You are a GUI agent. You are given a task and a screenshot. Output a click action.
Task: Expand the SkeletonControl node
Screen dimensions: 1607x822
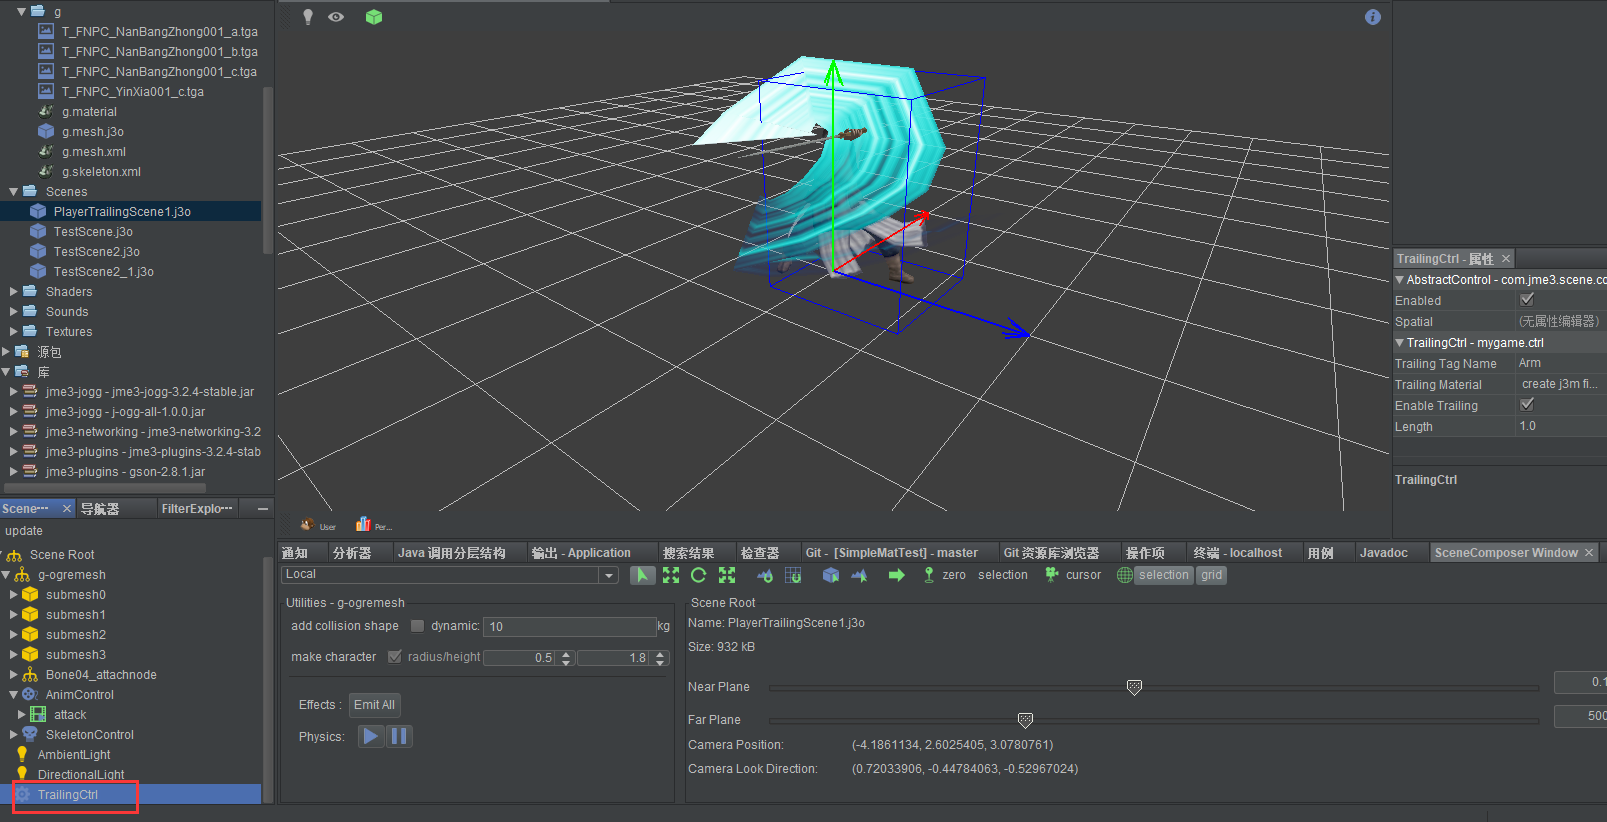(x=14, y=735)
